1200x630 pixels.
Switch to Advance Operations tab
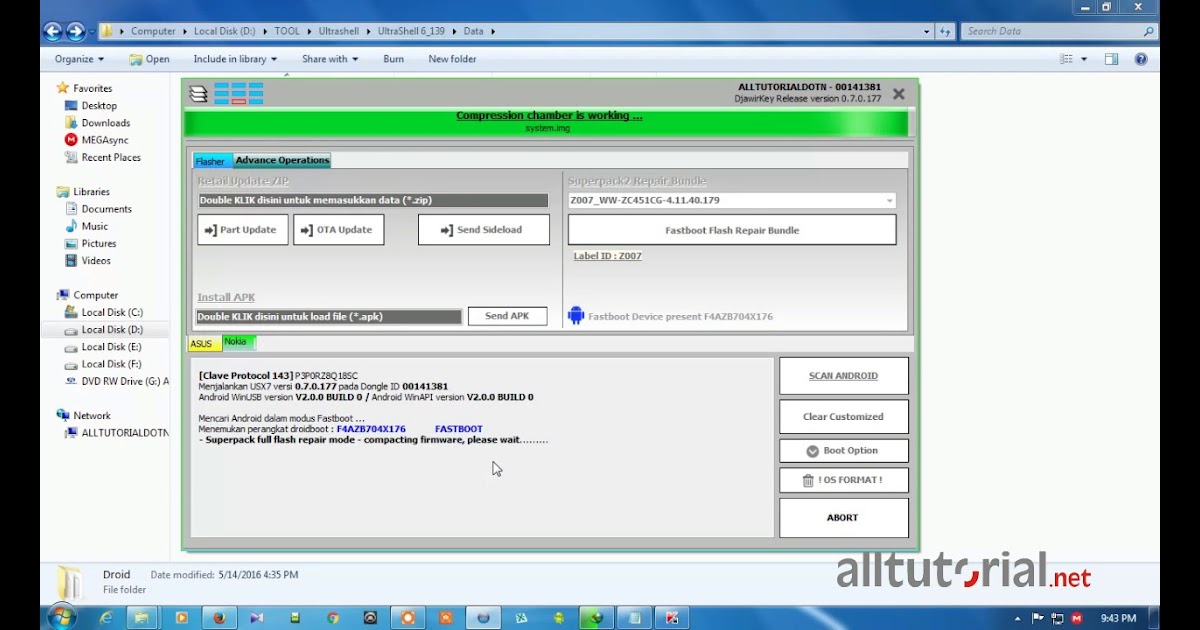(x=282, y=160)
